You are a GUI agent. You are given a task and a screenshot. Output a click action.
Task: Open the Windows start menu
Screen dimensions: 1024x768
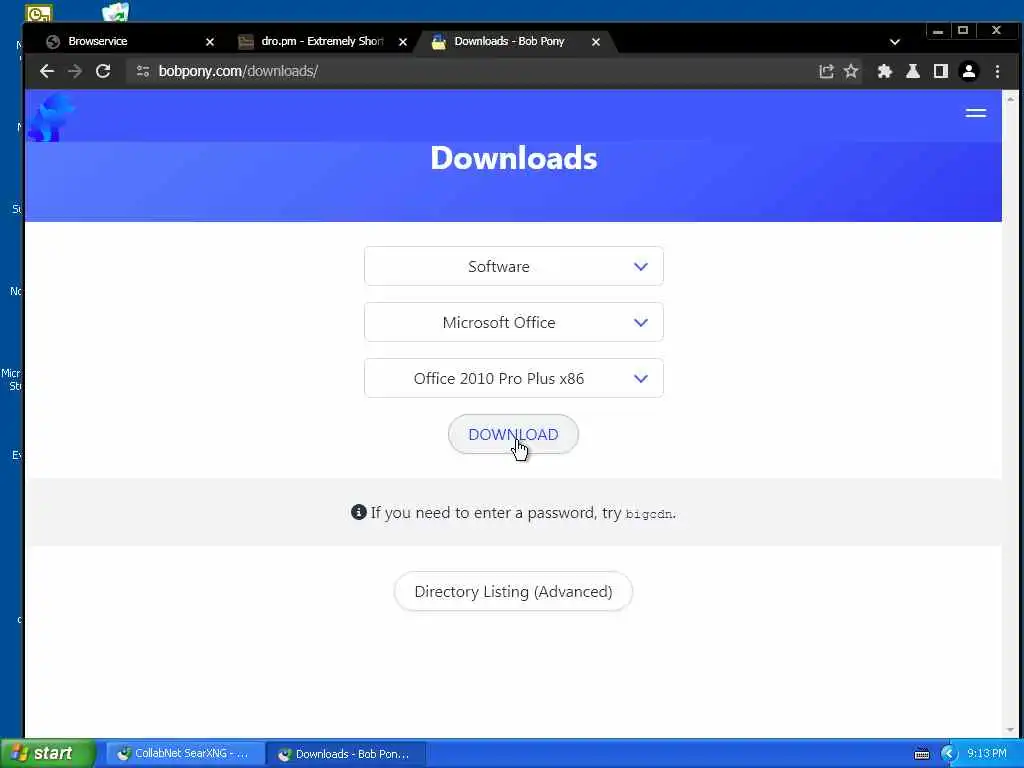click(x=47, y=754)
